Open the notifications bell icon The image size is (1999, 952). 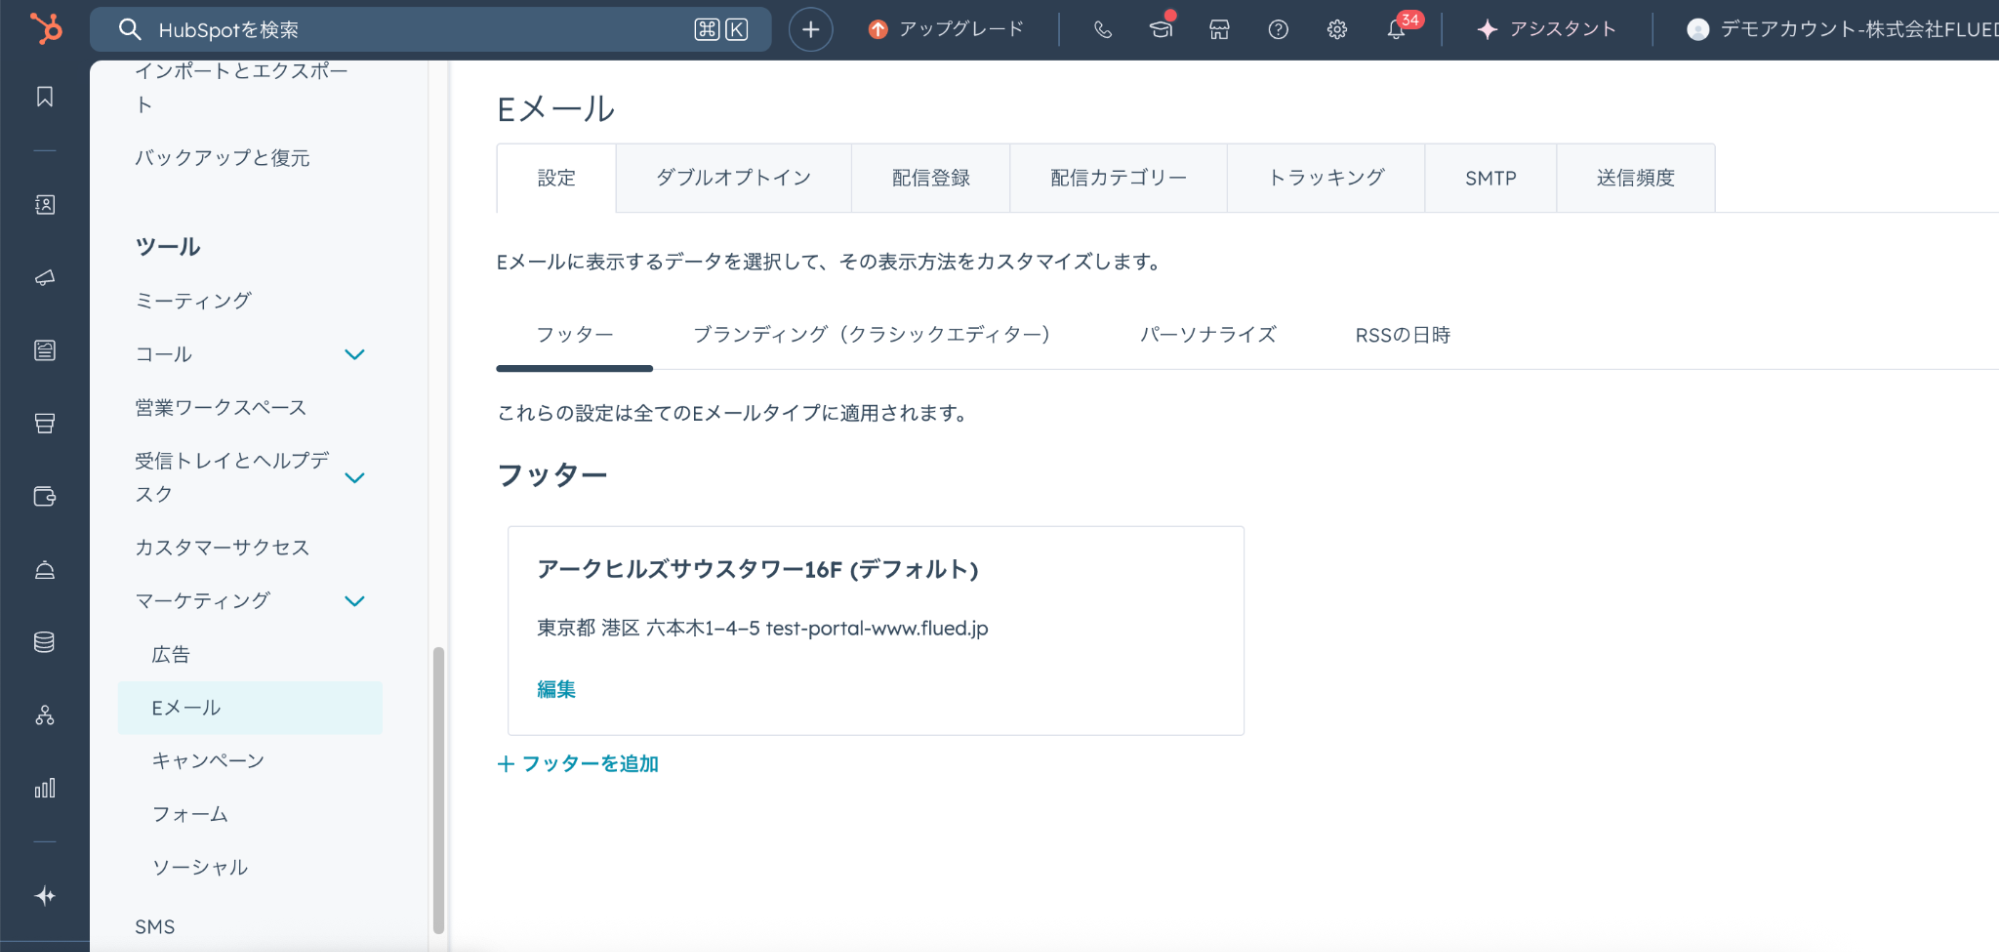click(x=1396, y=30)
